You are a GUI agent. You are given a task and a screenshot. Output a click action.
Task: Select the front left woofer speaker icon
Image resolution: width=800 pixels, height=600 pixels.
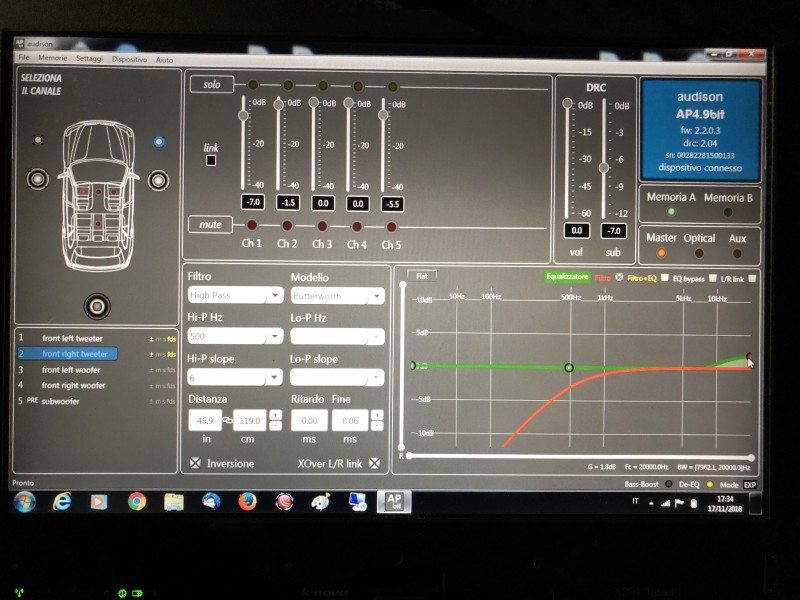pos(38,179)
